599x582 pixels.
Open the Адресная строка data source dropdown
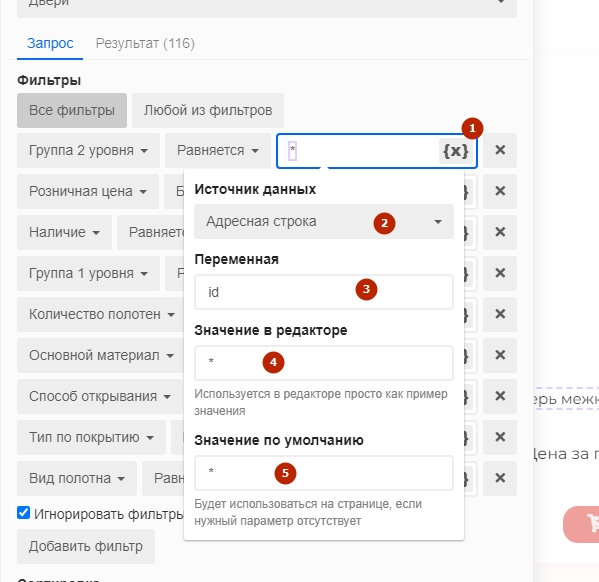(324, 222)
